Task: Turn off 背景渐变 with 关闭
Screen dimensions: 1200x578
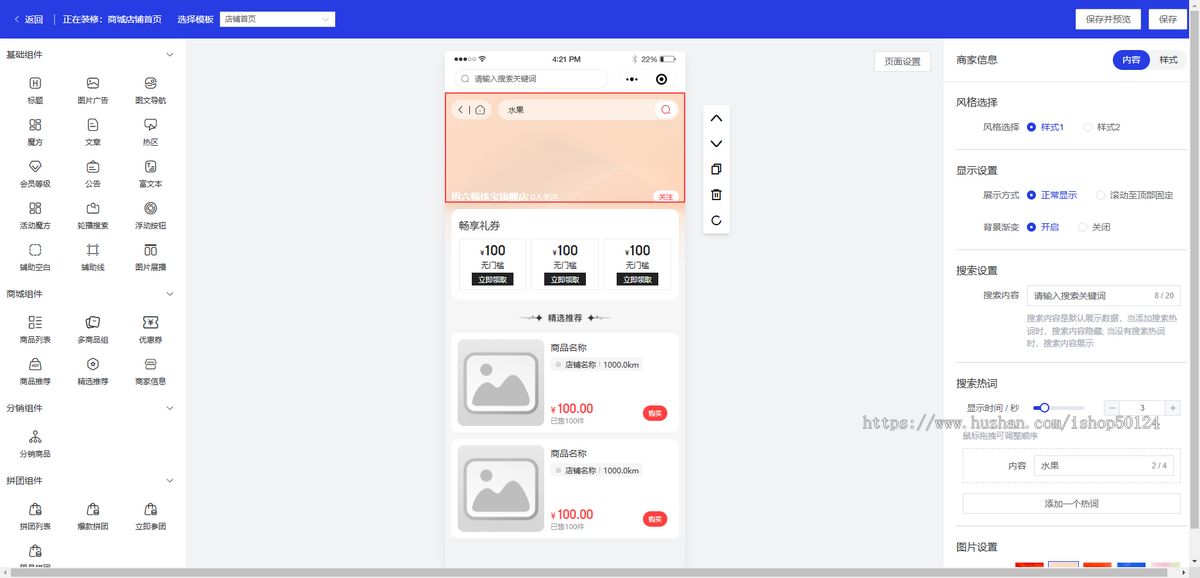Action: click(x=1094, y=227)
